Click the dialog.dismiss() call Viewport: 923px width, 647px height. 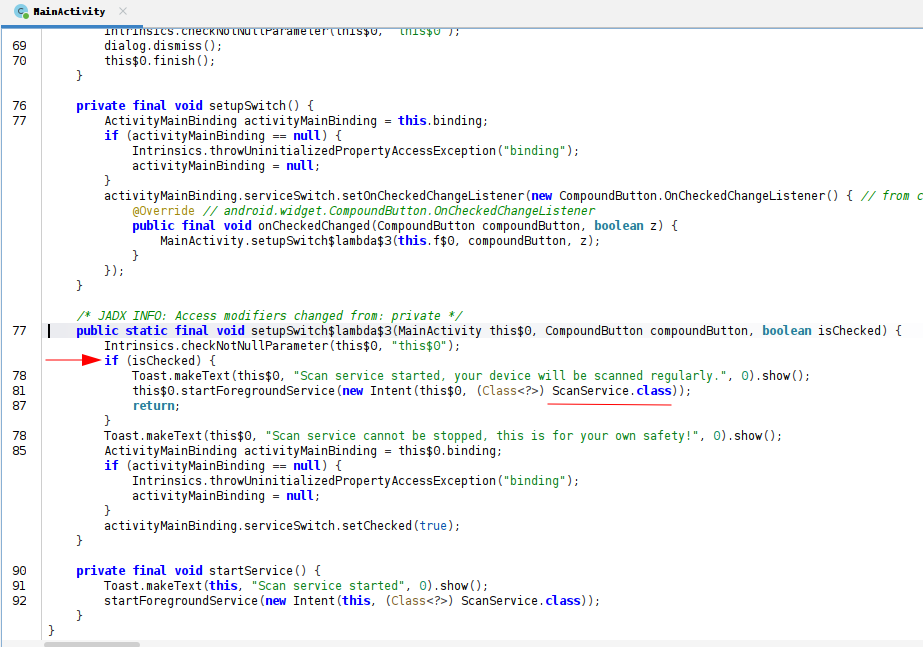point(162,46)
